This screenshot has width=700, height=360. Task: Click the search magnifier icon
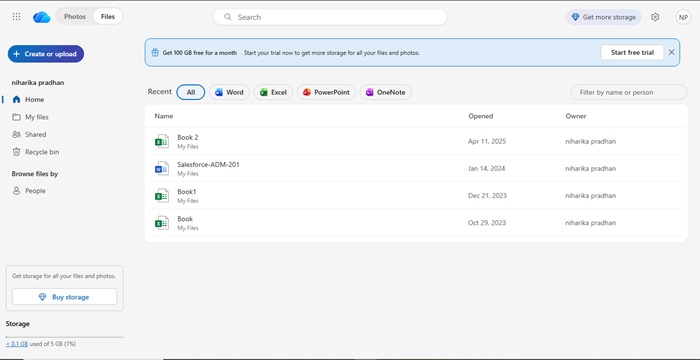pyautogui.click(x=228, y=17)
